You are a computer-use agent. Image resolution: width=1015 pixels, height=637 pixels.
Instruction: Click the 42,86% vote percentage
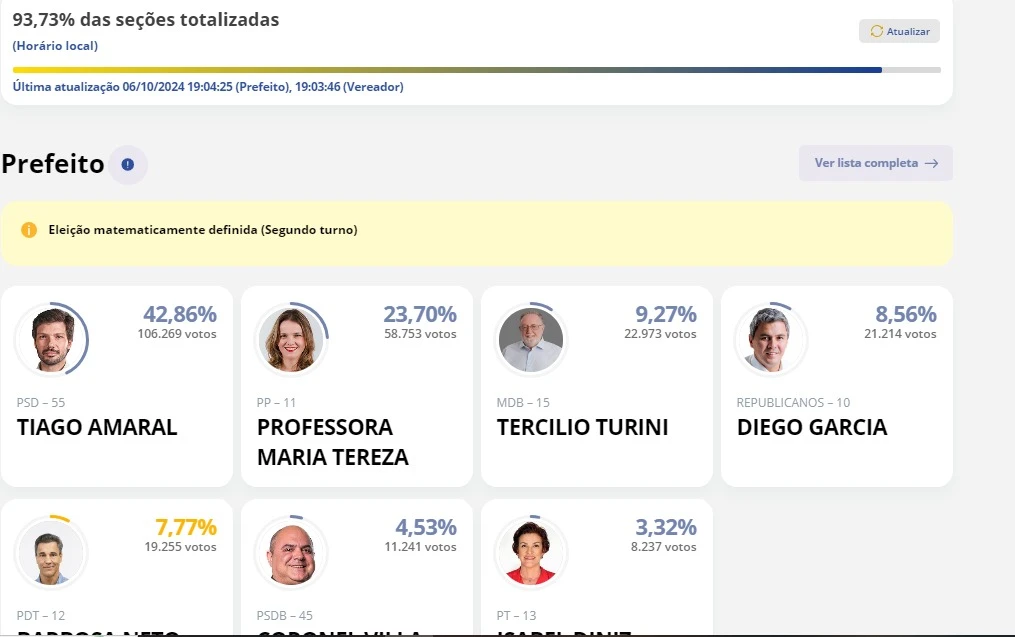click(x=179, y=314)
